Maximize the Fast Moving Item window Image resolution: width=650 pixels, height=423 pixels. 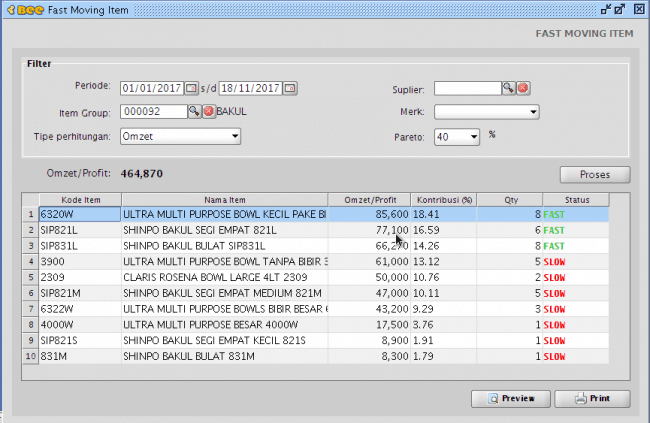[x=620, y=9]
